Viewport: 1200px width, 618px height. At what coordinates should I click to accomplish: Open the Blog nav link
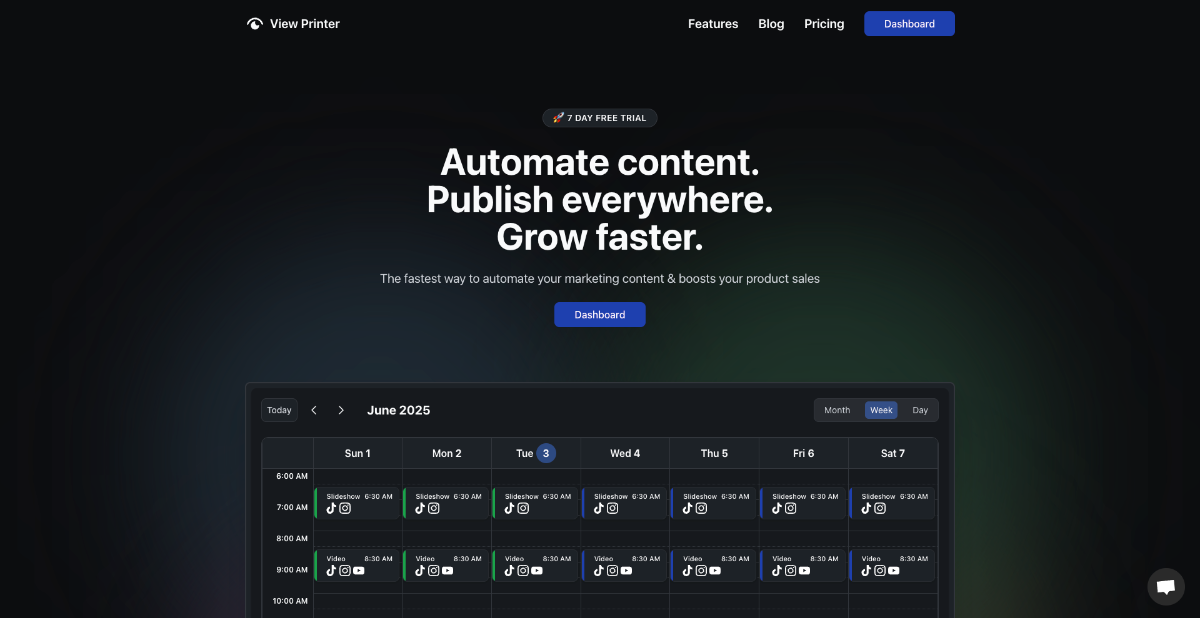771,24
